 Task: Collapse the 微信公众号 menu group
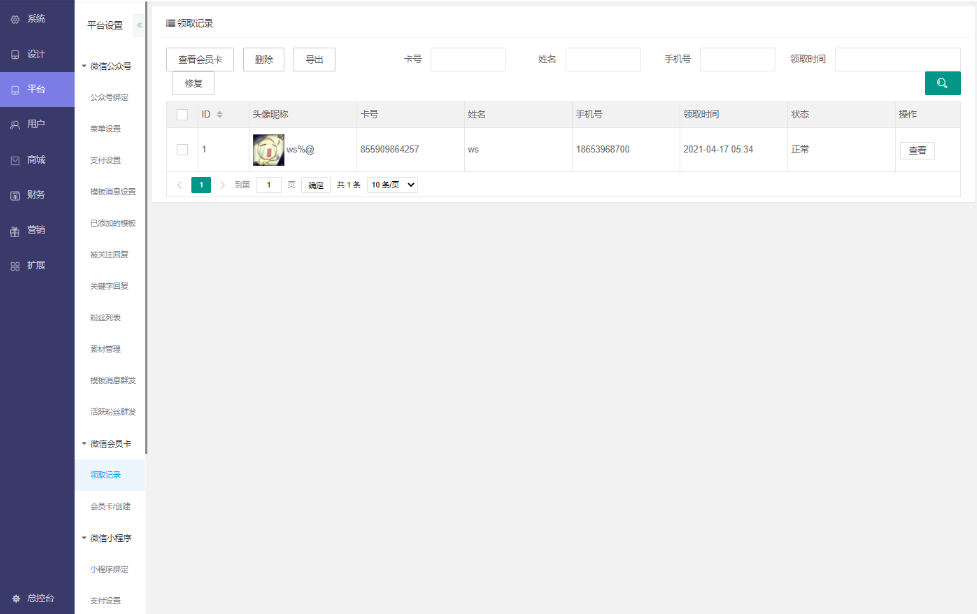84,66
